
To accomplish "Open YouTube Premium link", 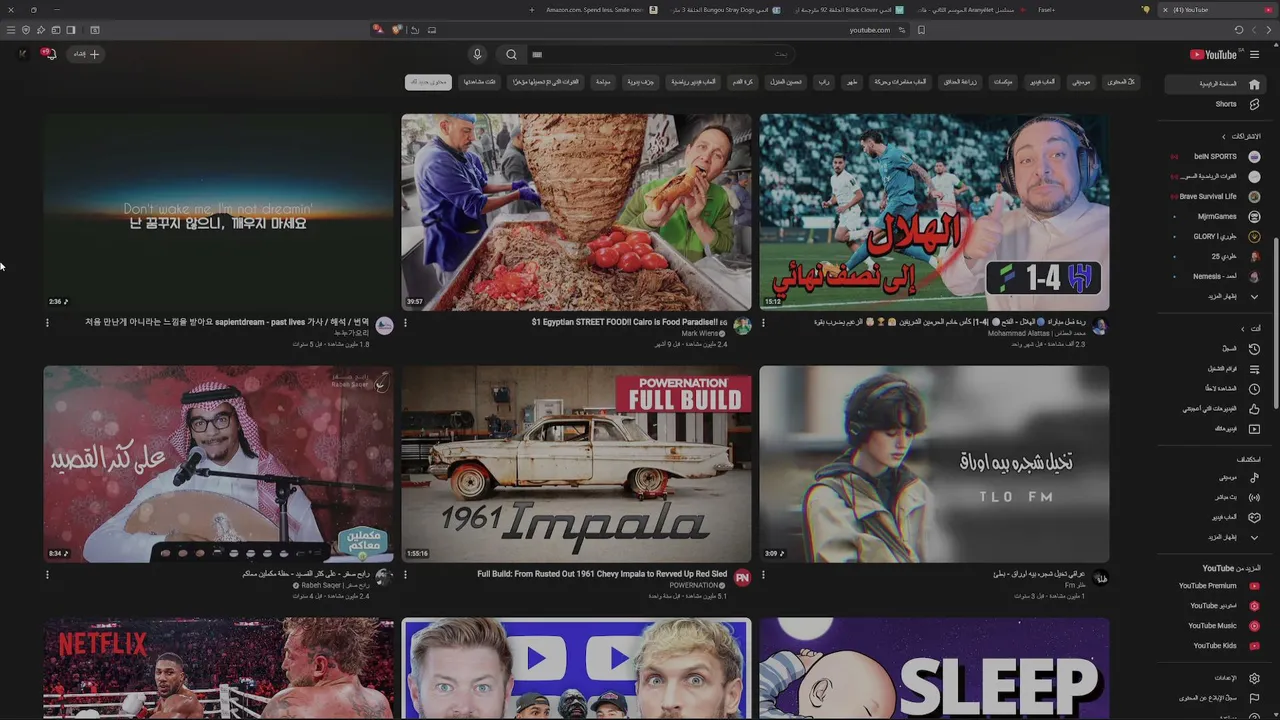I will 1216,586.
